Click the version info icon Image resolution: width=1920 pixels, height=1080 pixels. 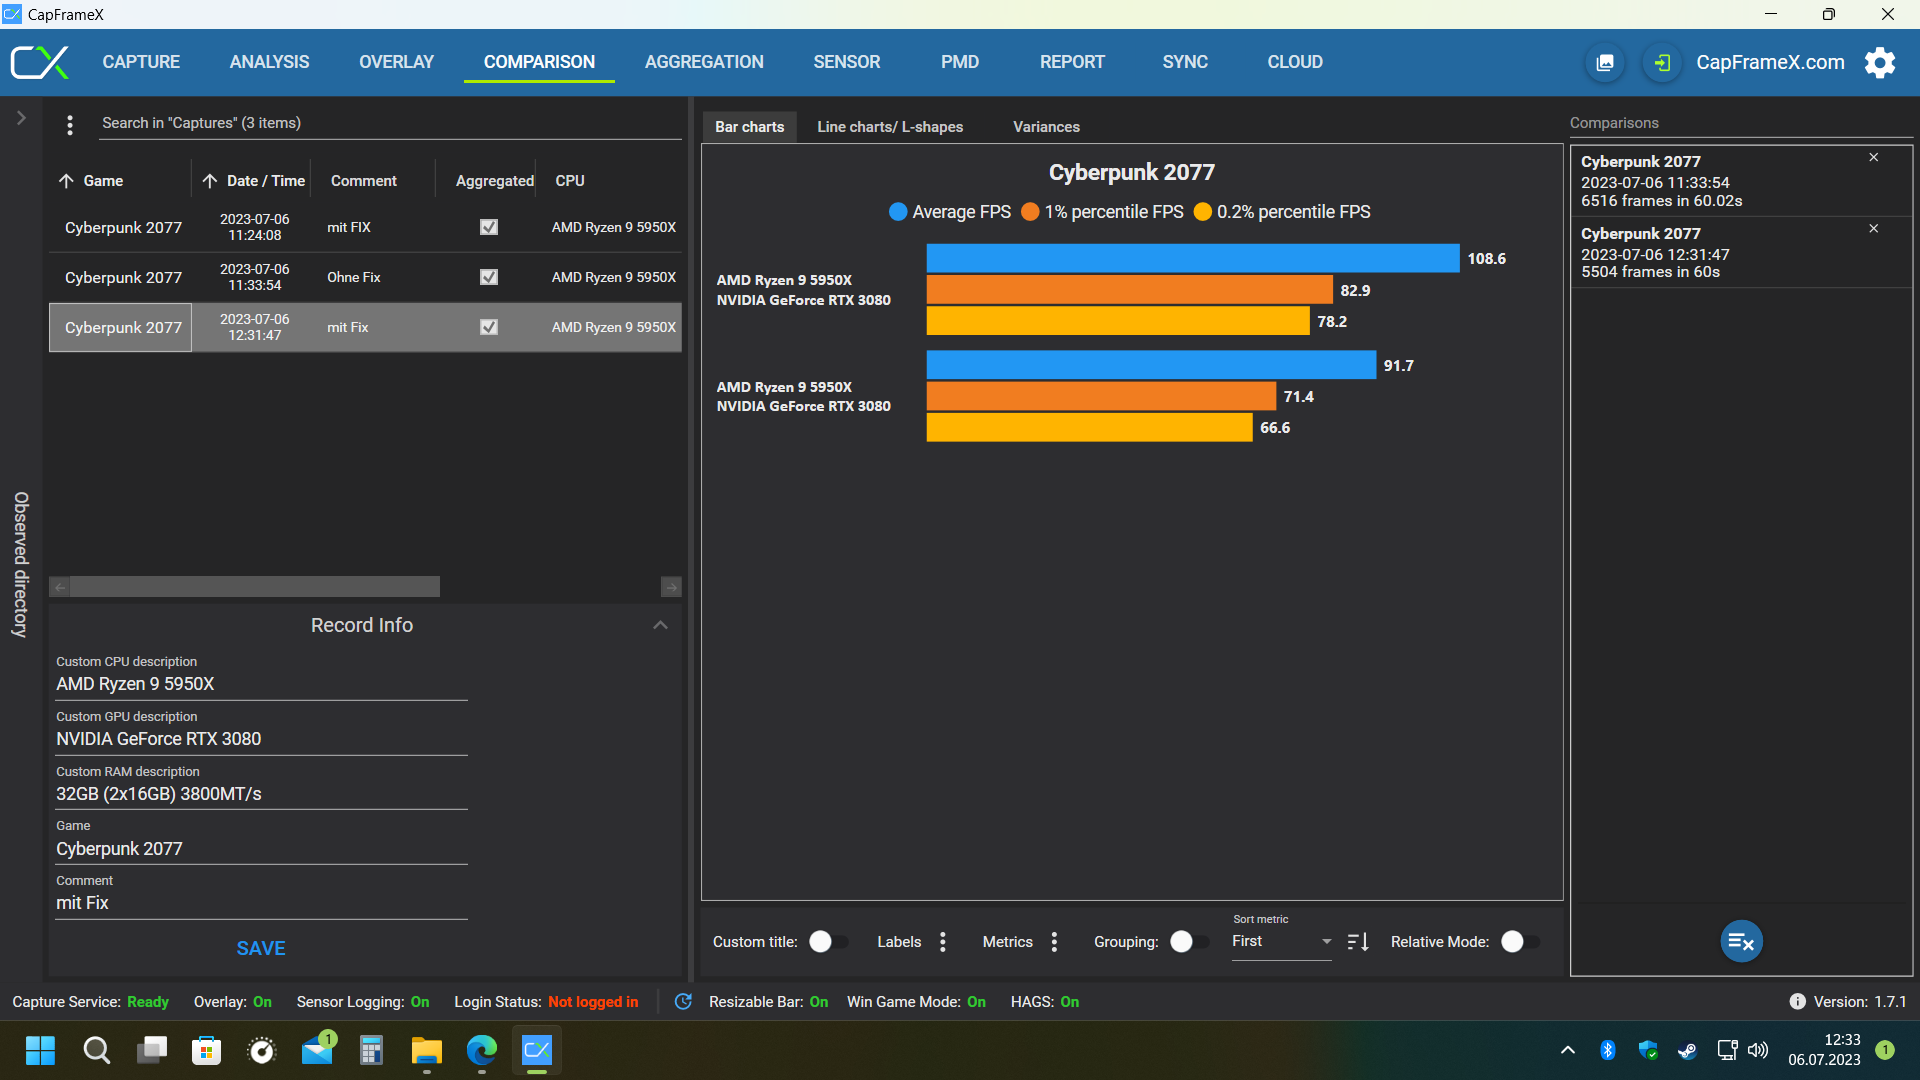point(1797,1002)
